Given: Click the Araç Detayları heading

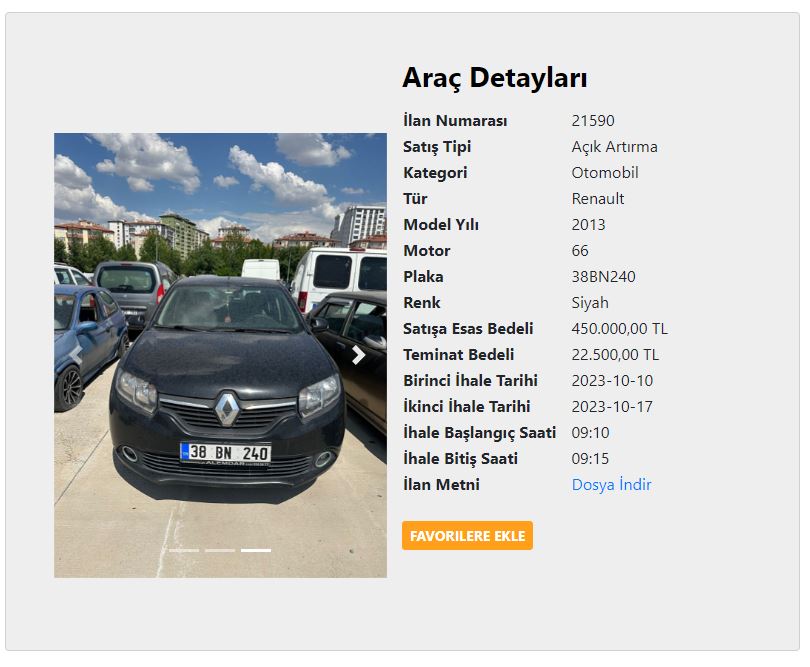Looking at the screenshot, I should click(494, 78).
